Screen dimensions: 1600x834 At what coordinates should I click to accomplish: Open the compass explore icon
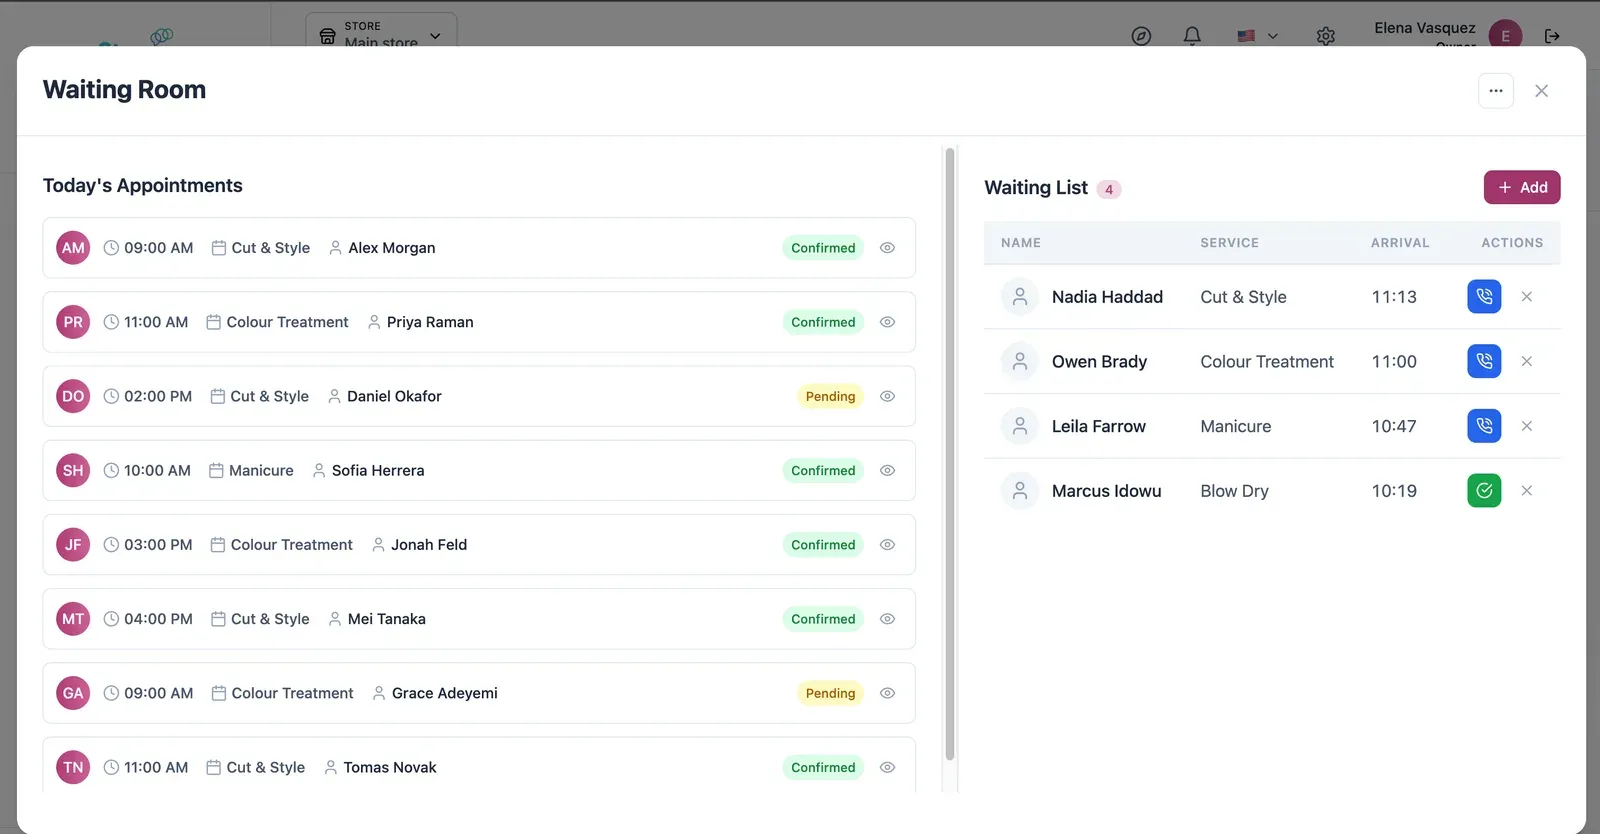[1141, 36]
